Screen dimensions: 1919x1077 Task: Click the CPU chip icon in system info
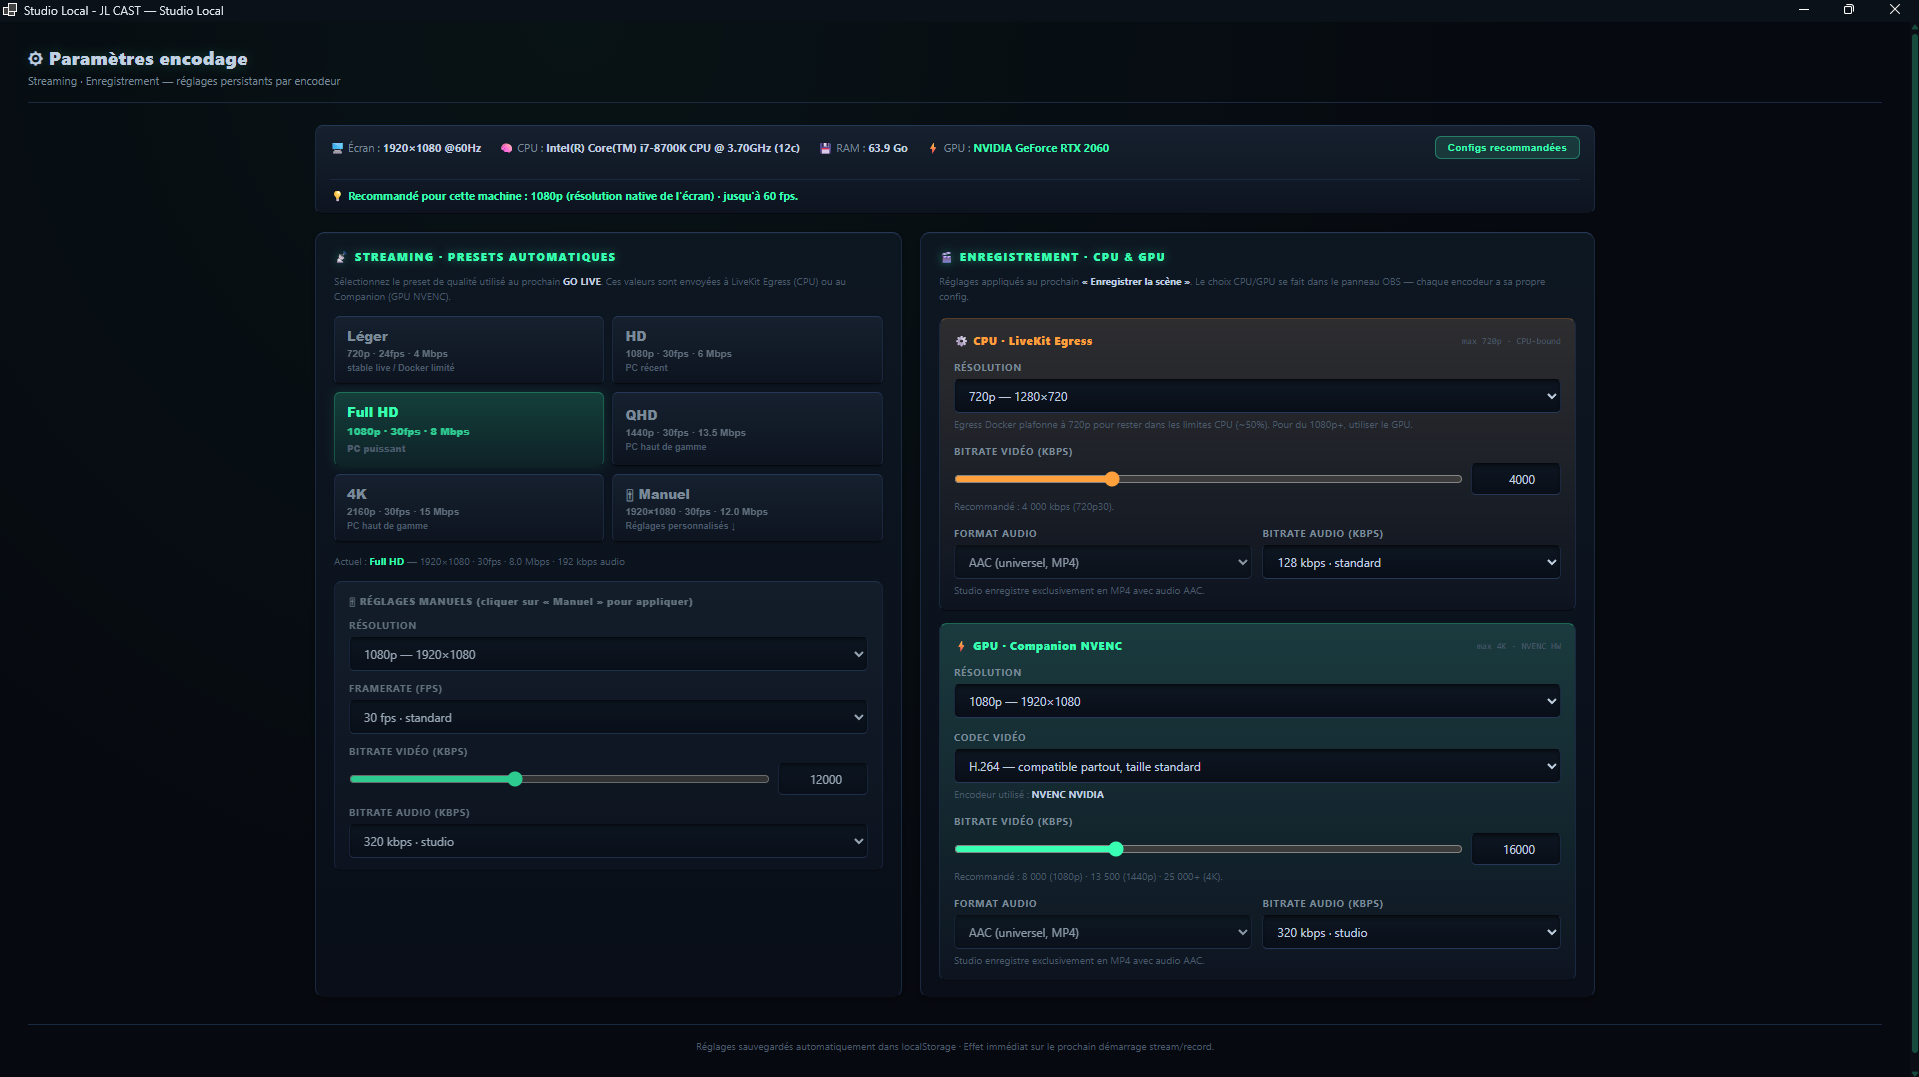pos(506,148)
